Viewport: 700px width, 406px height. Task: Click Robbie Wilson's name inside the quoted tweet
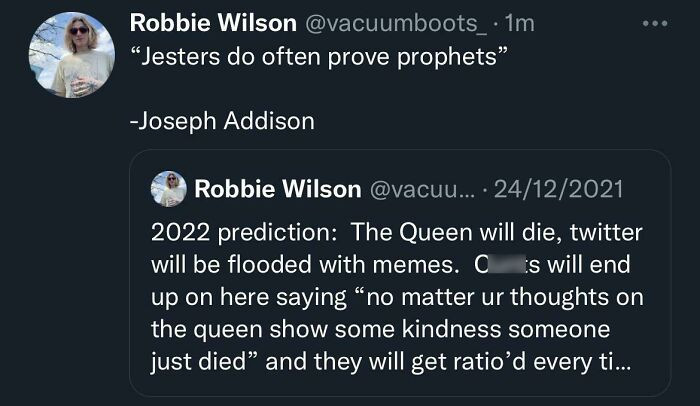(278, 189)
